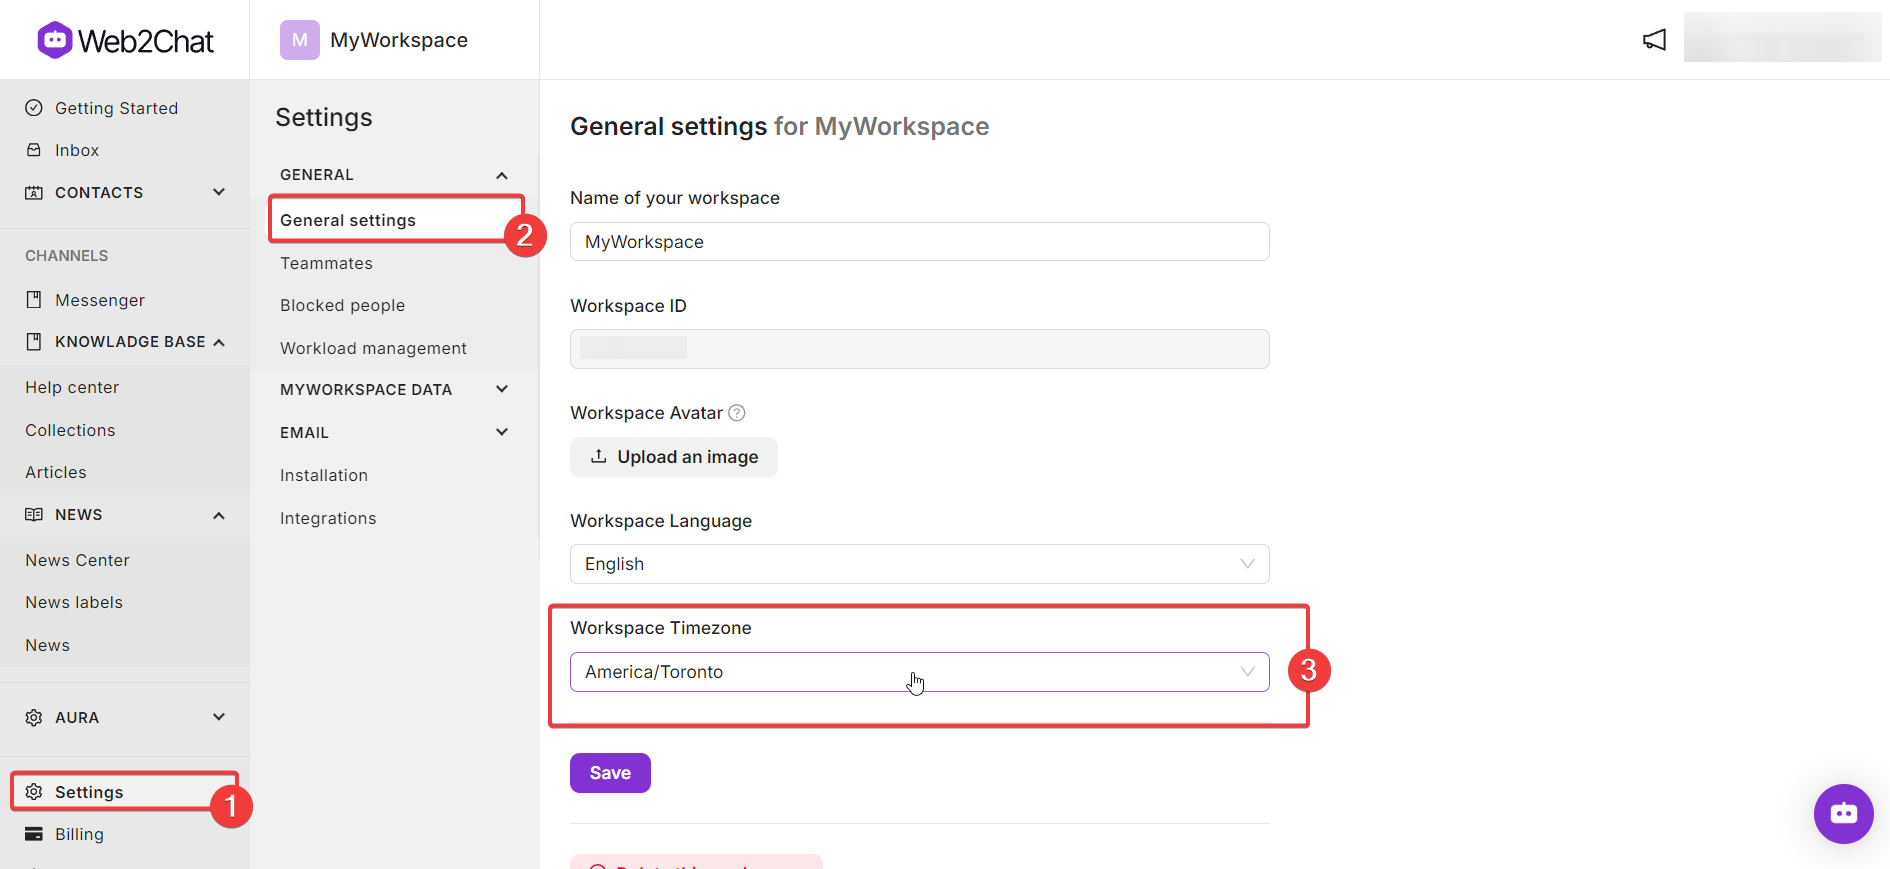Click the MyWorkspace avatar icon
Image resolution: width=1890 pixels, height=869 pixels.
300,40
